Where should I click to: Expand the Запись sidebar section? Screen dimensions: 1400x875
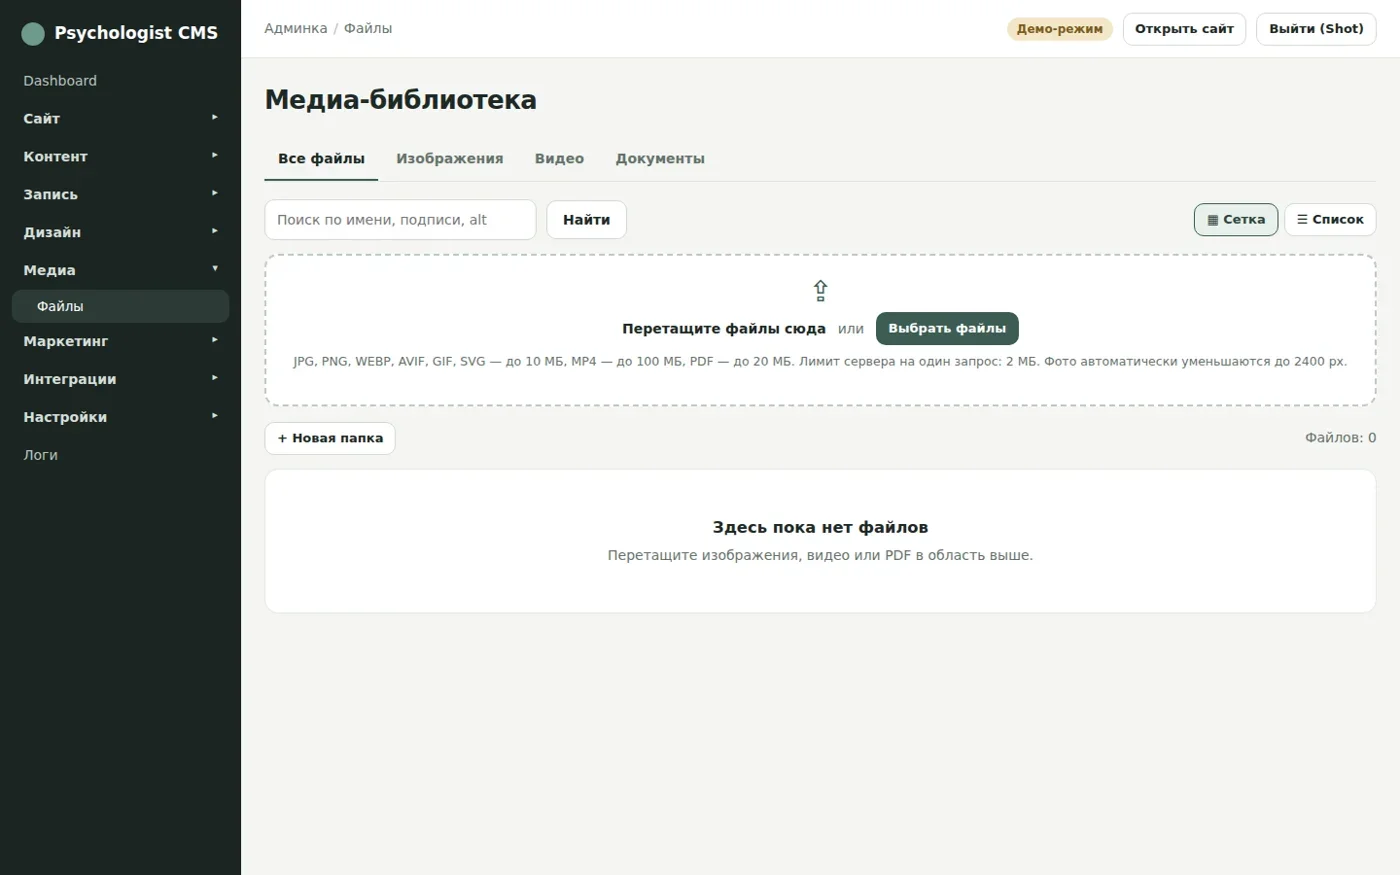120,194
